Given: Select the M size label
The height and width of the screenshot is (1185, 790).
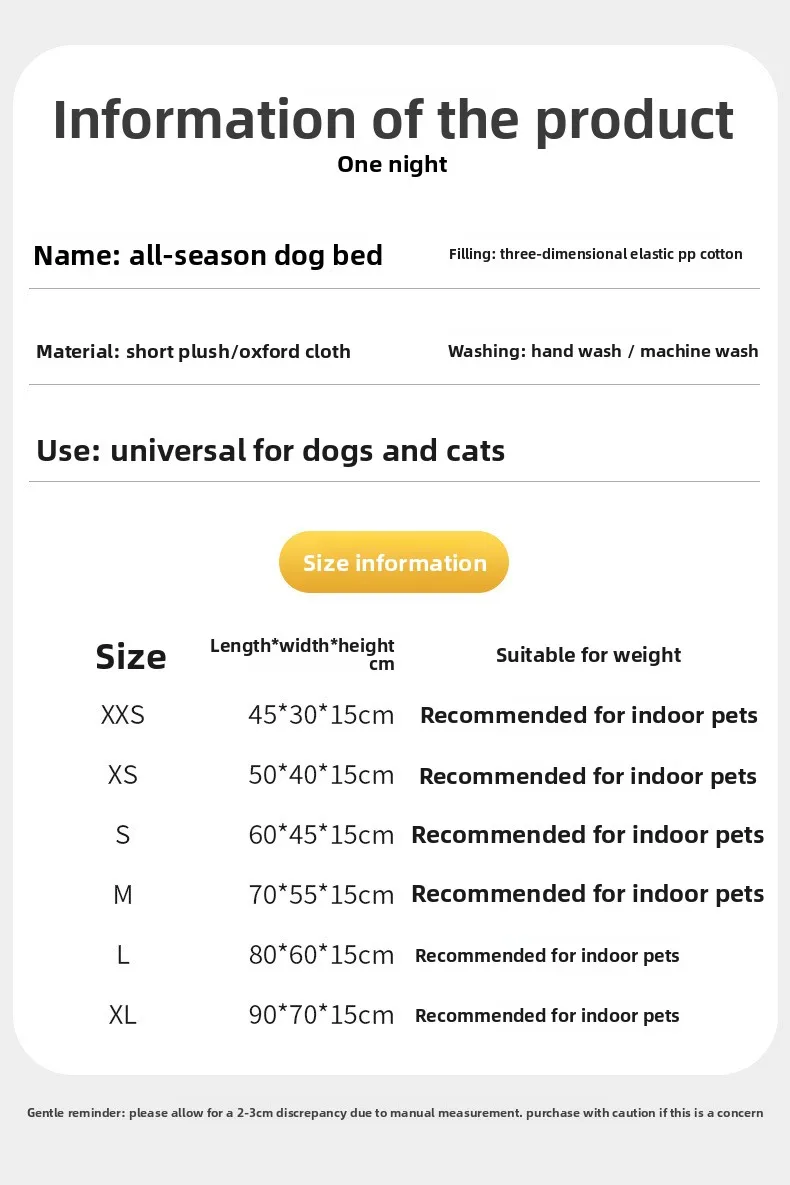Looking at the screenshot, I should pyautogui.click(x=123, y=894).
